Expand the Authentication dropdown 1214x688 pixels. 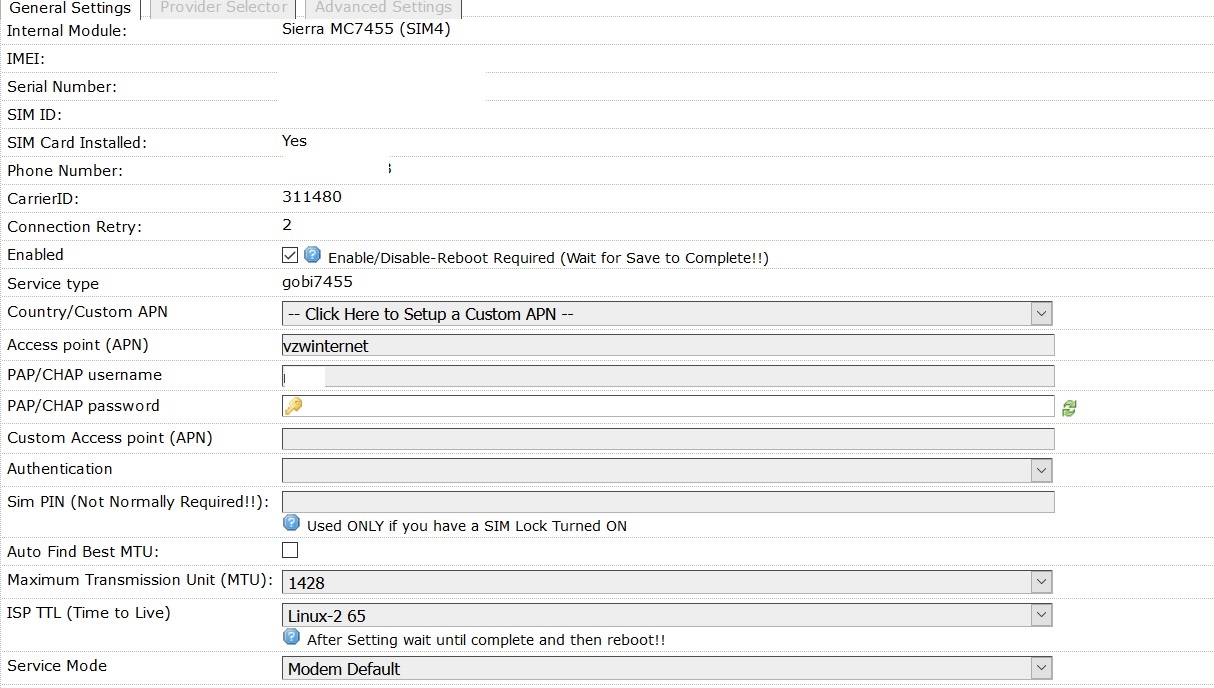click(x=667, y=470)
